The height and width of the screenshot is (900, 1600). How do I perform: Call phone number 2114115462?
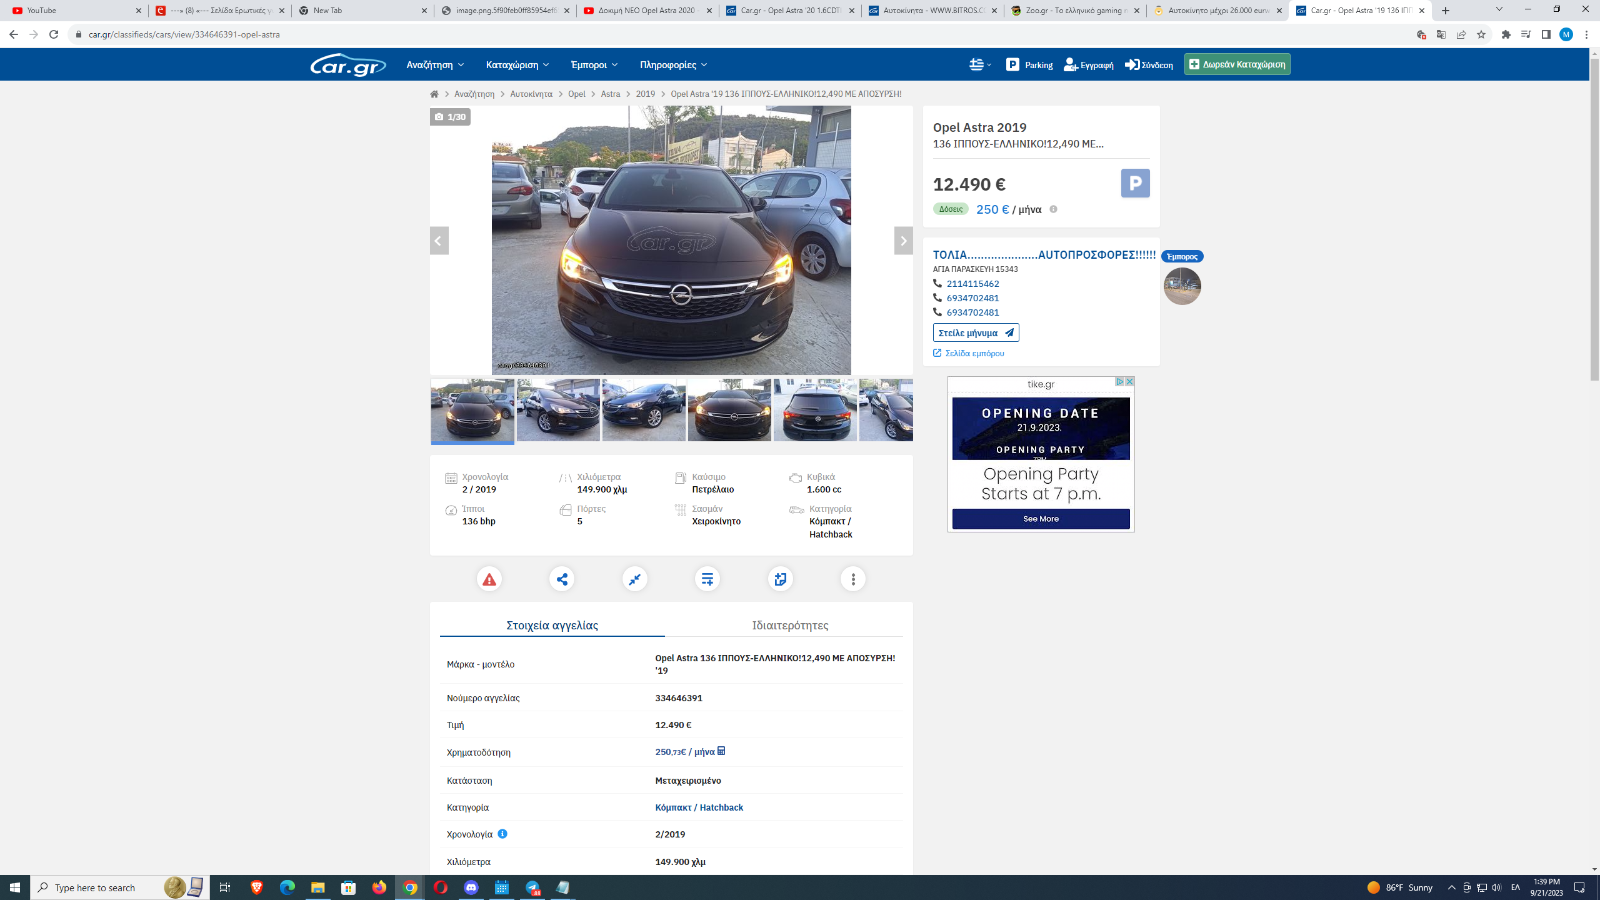(x=972, y=284)
